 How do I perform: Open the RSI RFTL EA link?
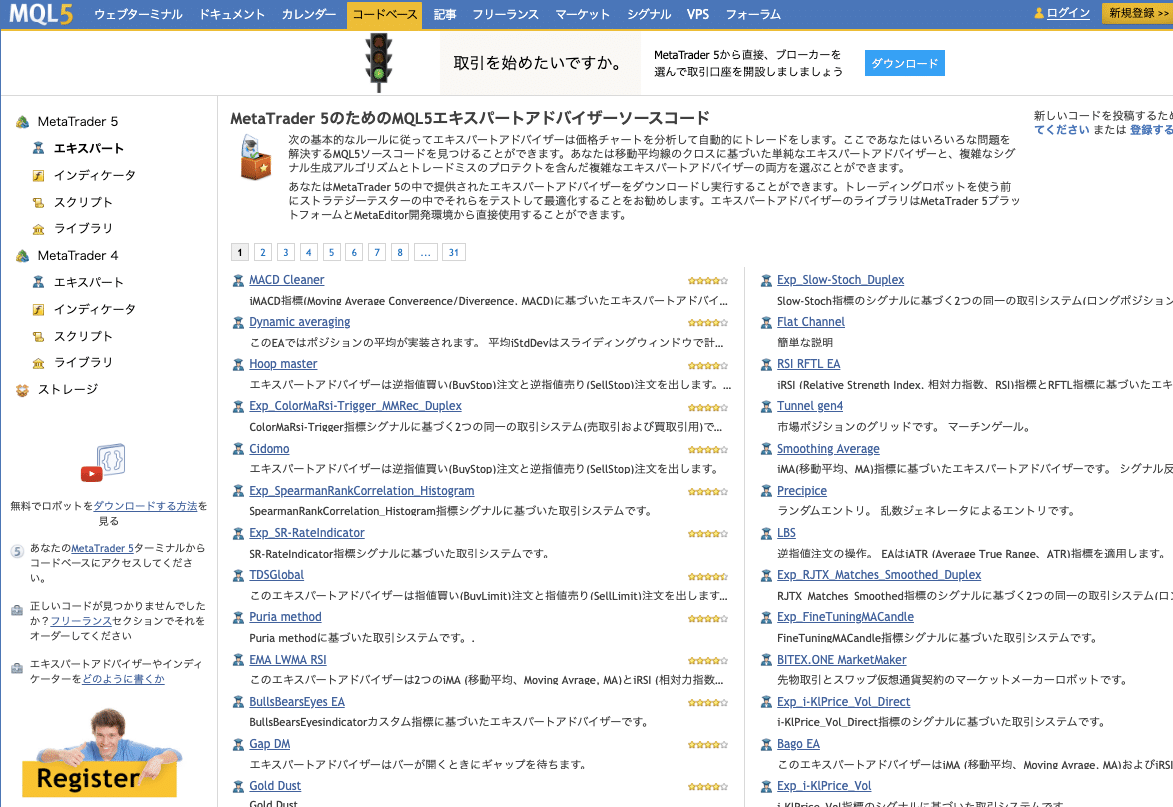(808, 364)
